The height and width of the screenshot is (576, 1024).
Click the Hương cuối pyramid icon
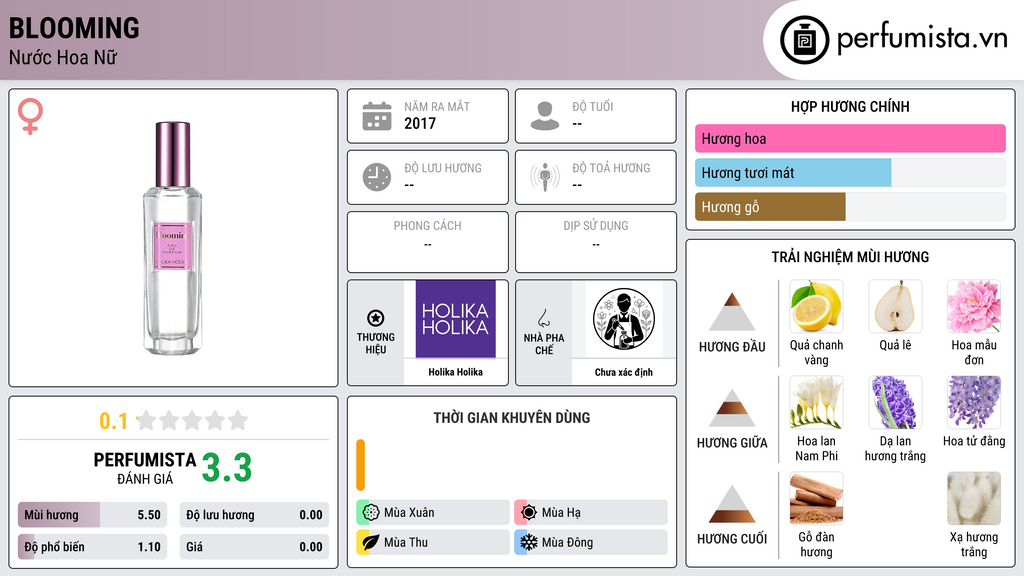(732, 504)
